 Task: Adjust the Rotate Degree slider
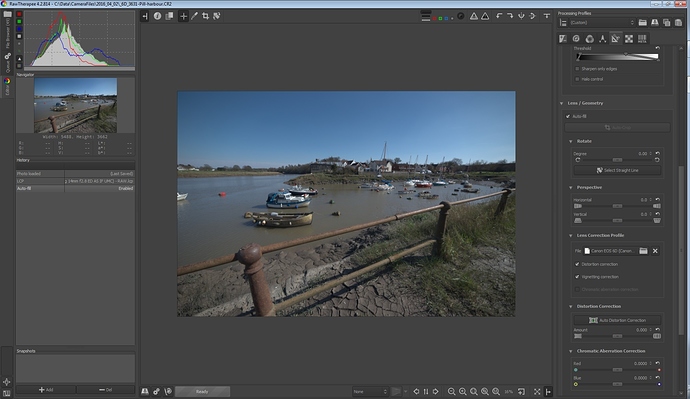tap(617, 160)
